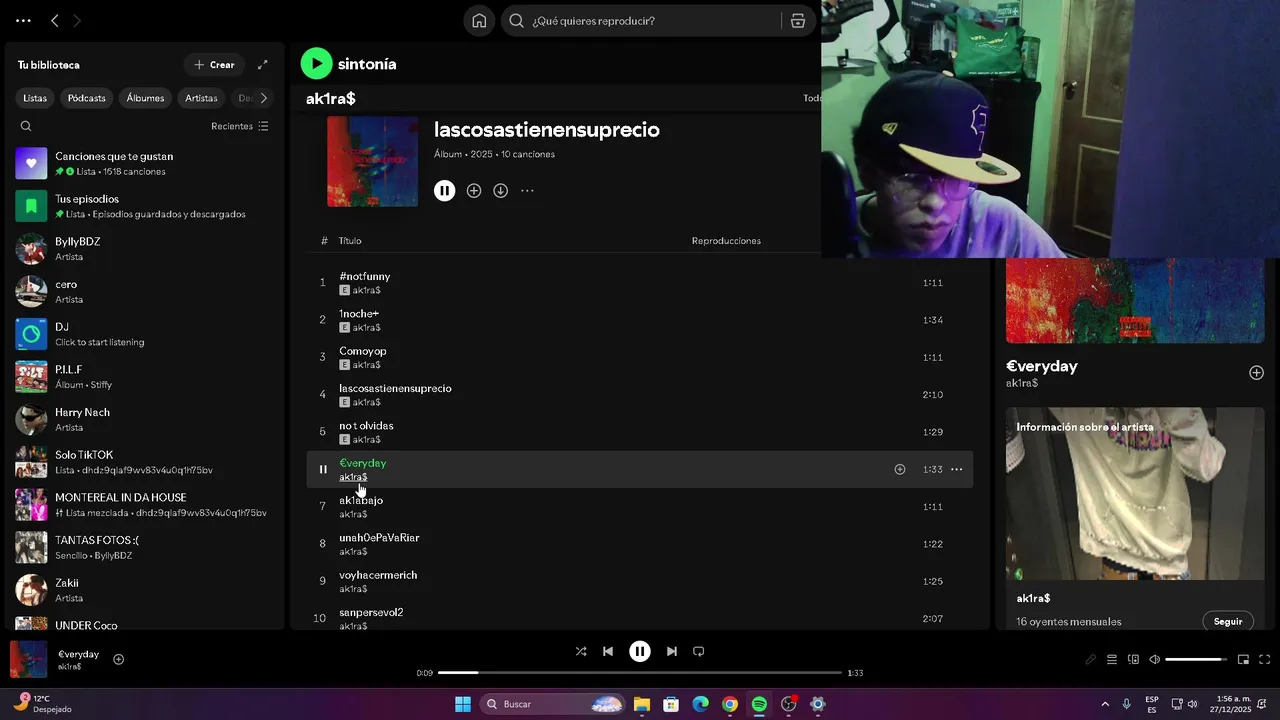Seek in the song progress bar
Viewport: 1280px width, 720px height.
click(640, 673)
